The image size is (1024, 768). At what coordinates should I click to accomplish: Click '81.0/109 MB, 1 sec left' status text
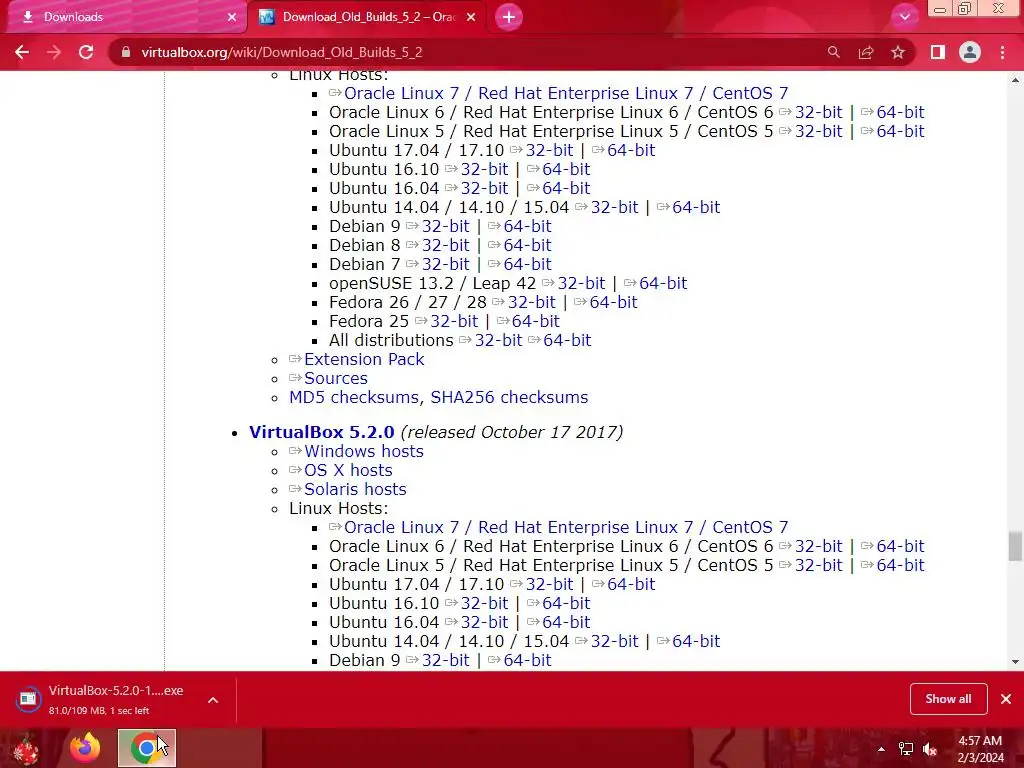[99, 711]
